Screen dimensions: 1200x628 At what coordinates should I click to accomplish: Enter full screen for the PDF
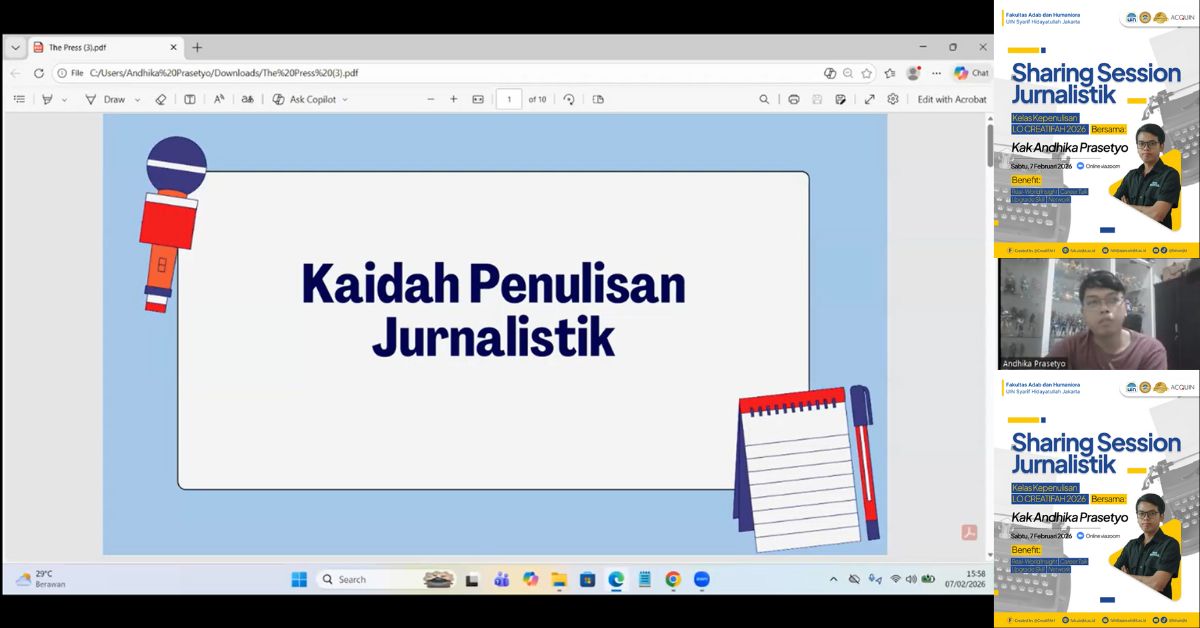(869, 99)
